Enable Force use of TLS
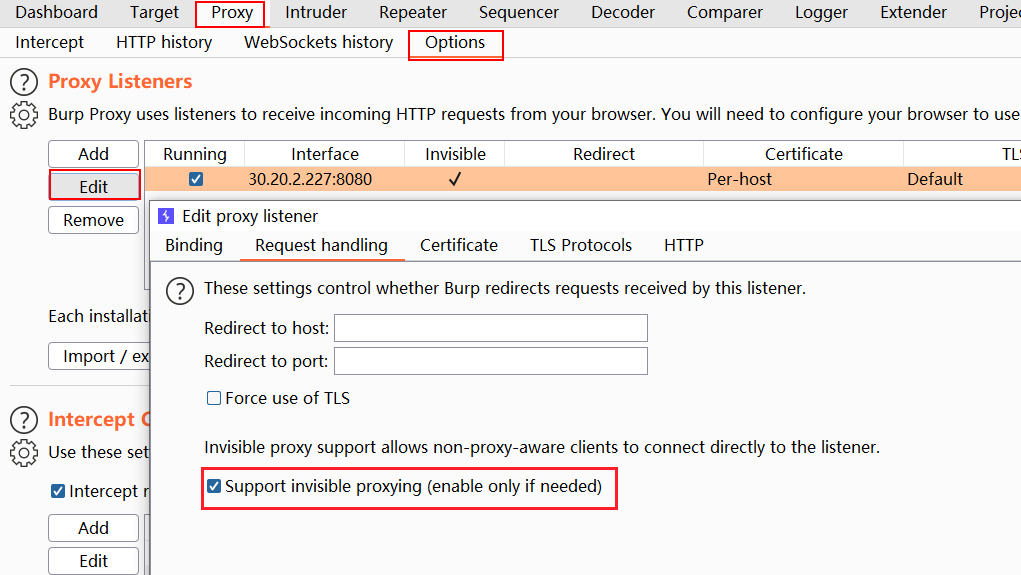The image size is (1021, 575). pos(213,398)
